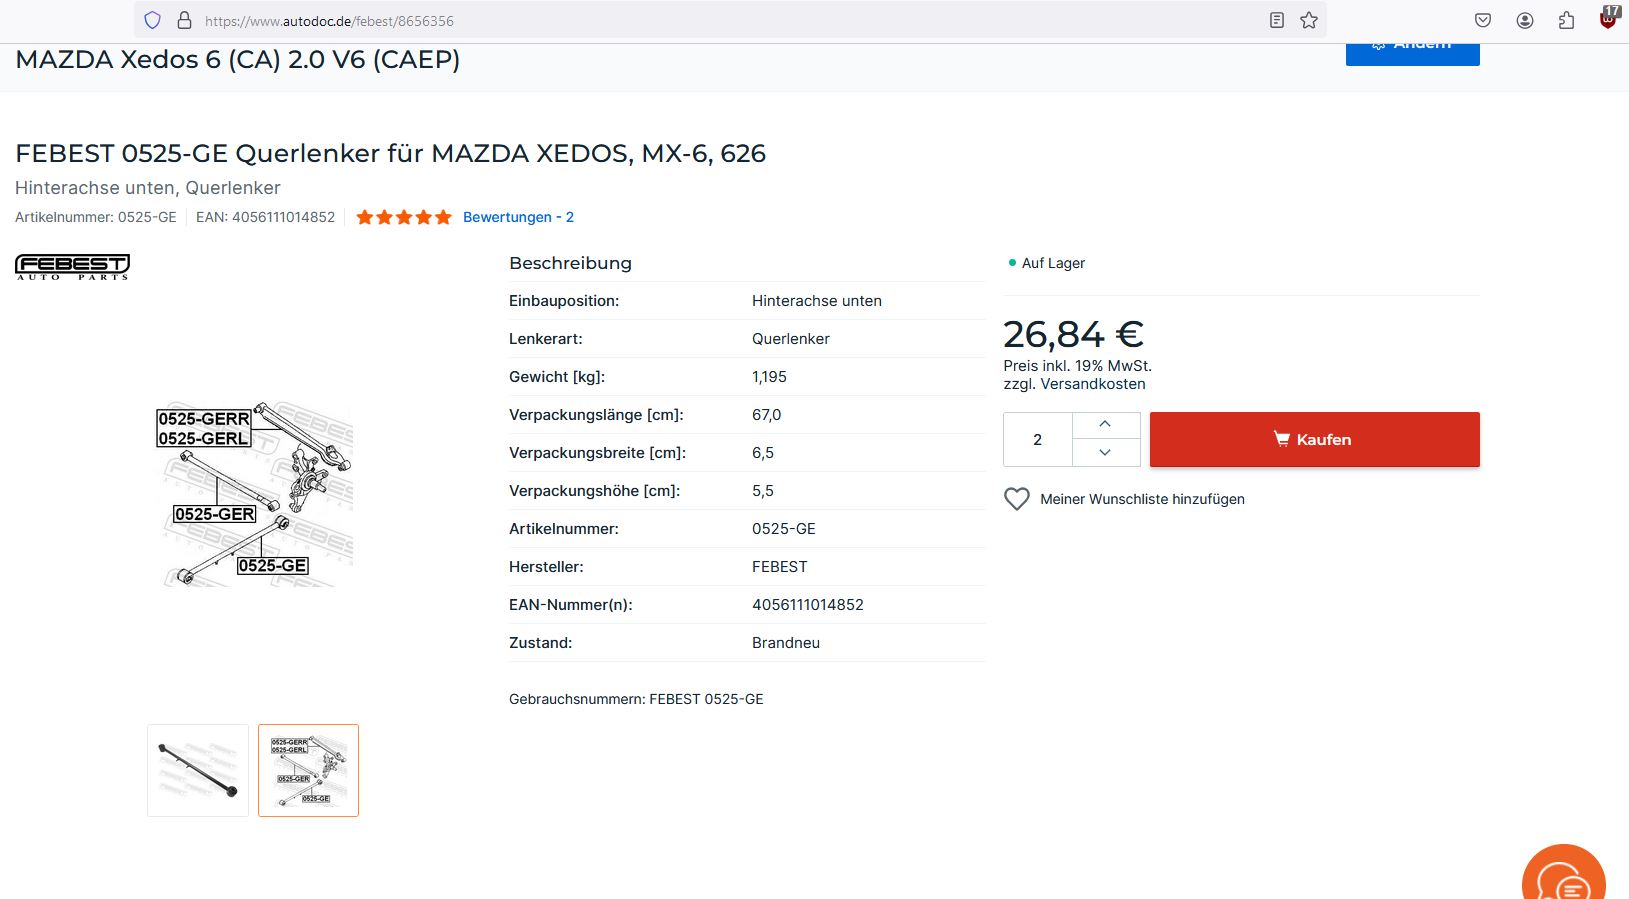1629x899 pixels.
Task: Click the heart wishlist icon
Action: pyautogui.click(x=1016, y=499)
